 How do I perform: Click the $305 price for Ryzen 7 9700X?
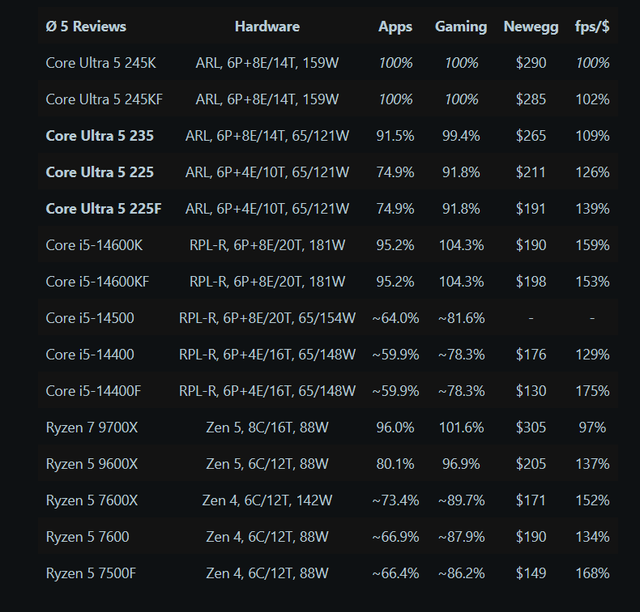[531, 427]
